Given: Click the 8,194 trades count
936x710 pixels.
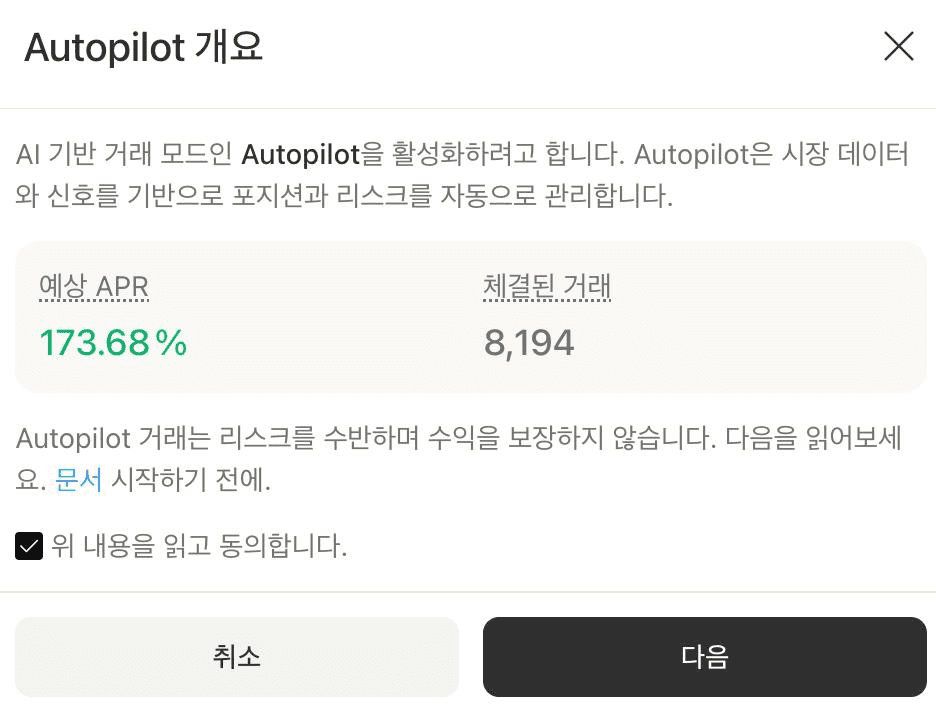Looking at the screenshot, I should point(529,343).
